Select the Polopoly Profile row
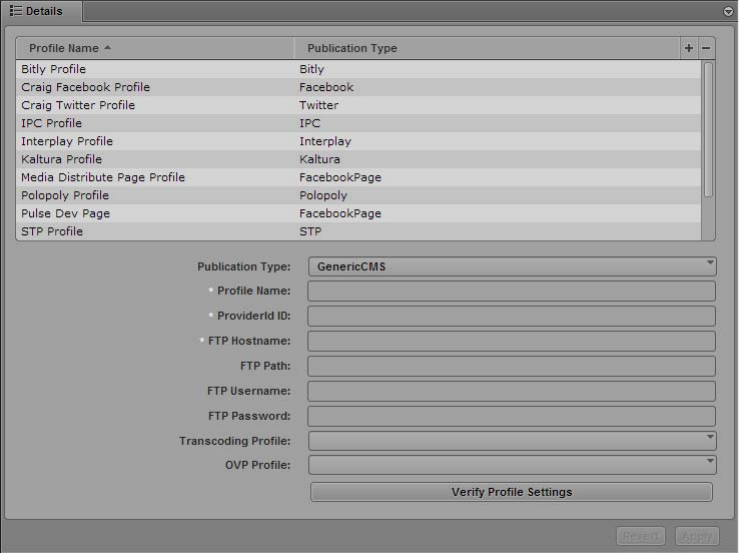This screenshot has width=739, height=553. (358, 195)
